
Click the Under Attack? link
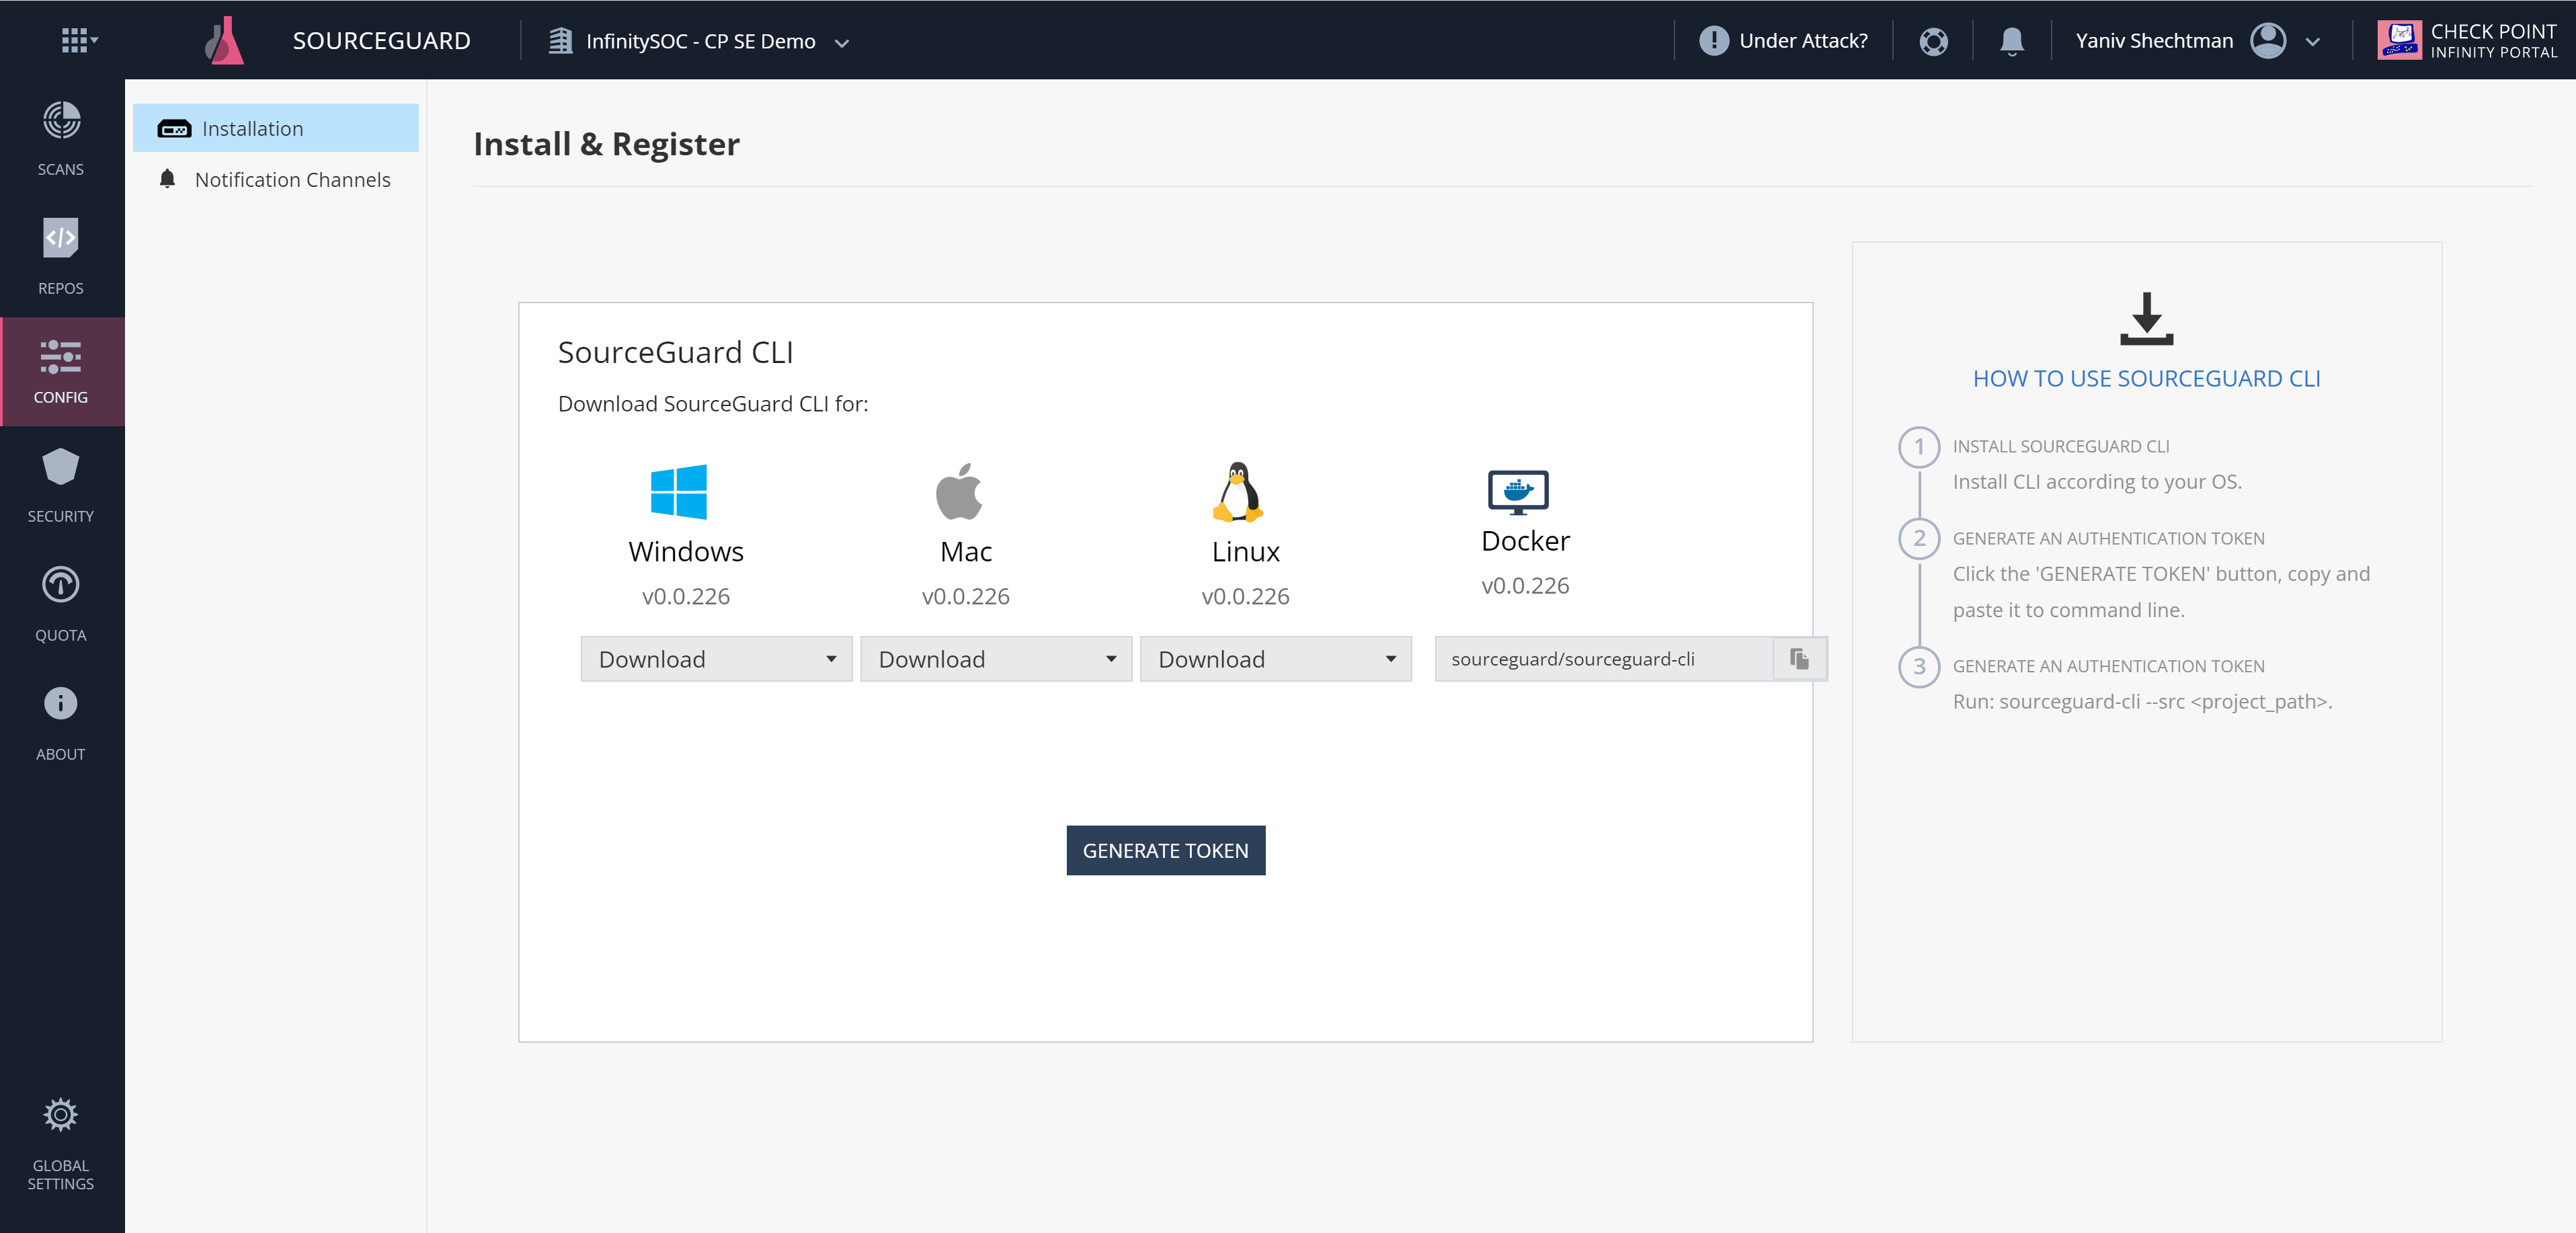click(x=1803, y=41)
